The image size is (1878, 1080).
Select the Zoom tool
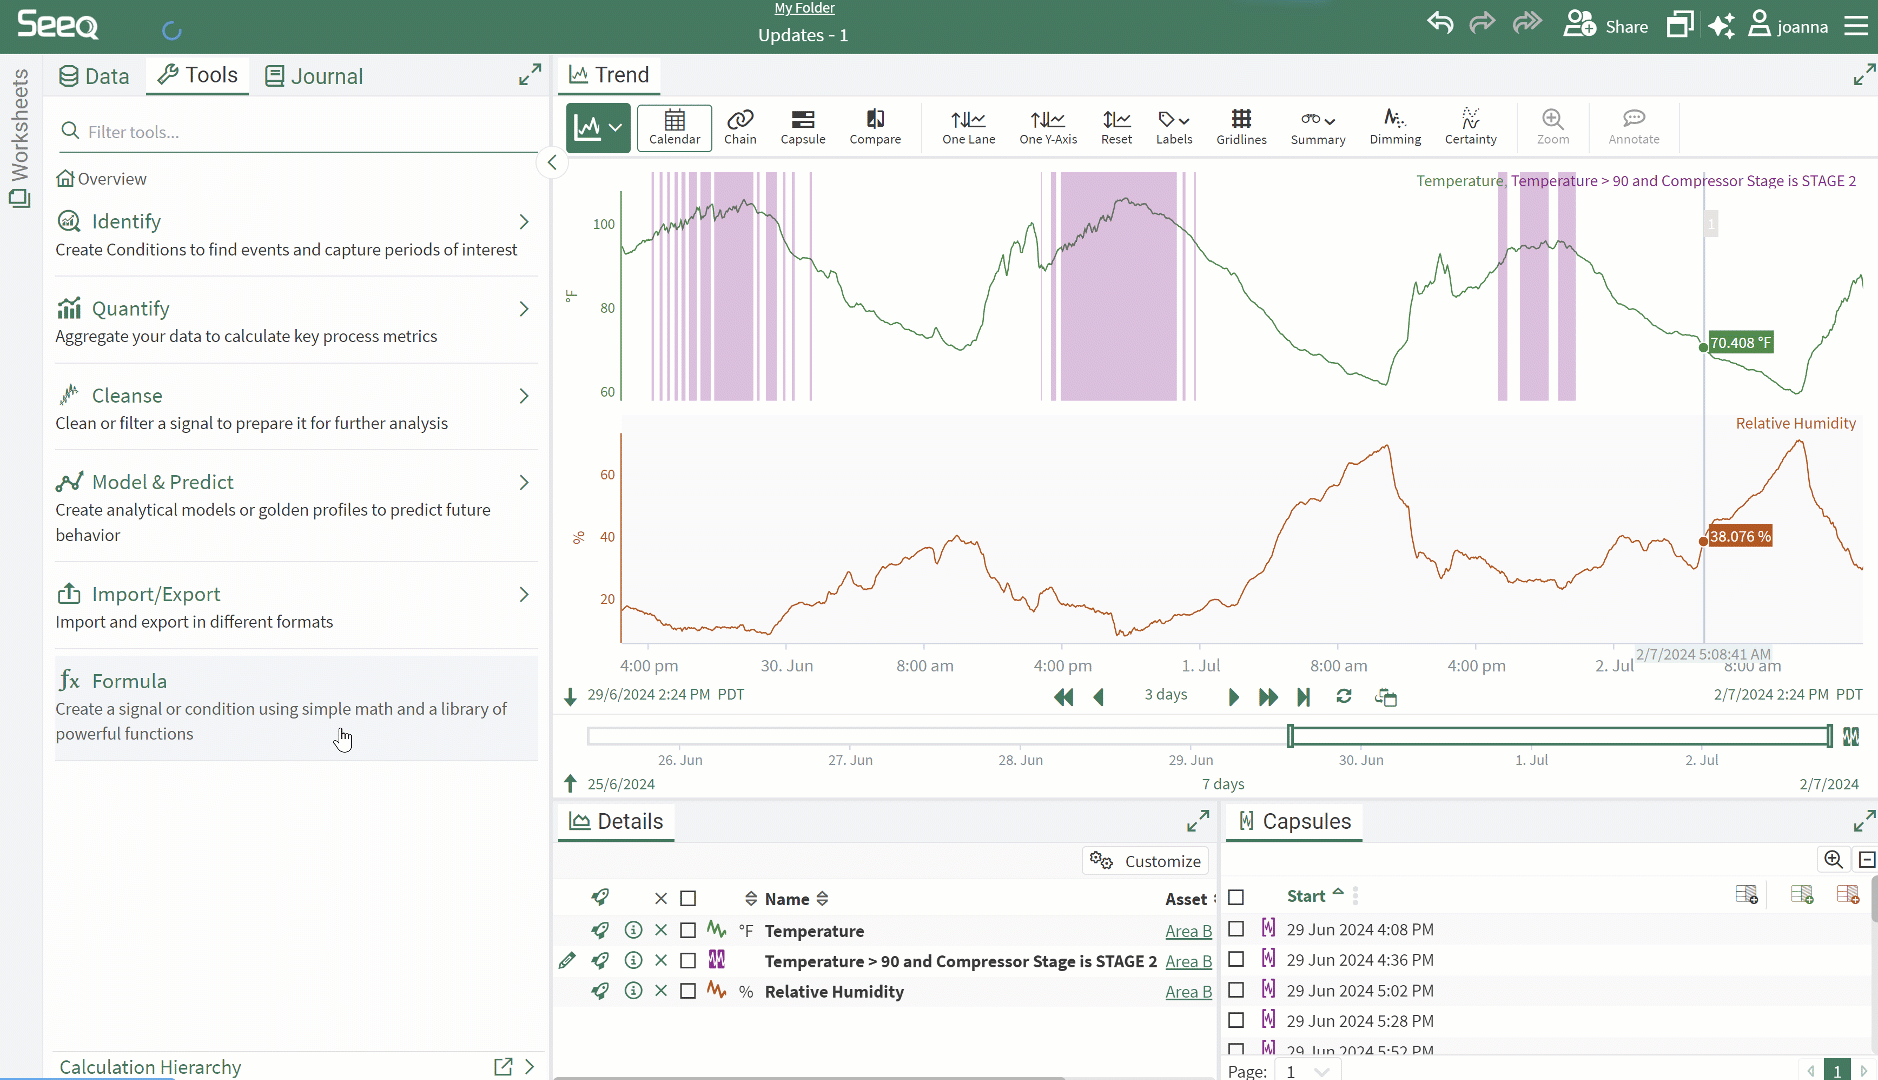[1553, 127]
